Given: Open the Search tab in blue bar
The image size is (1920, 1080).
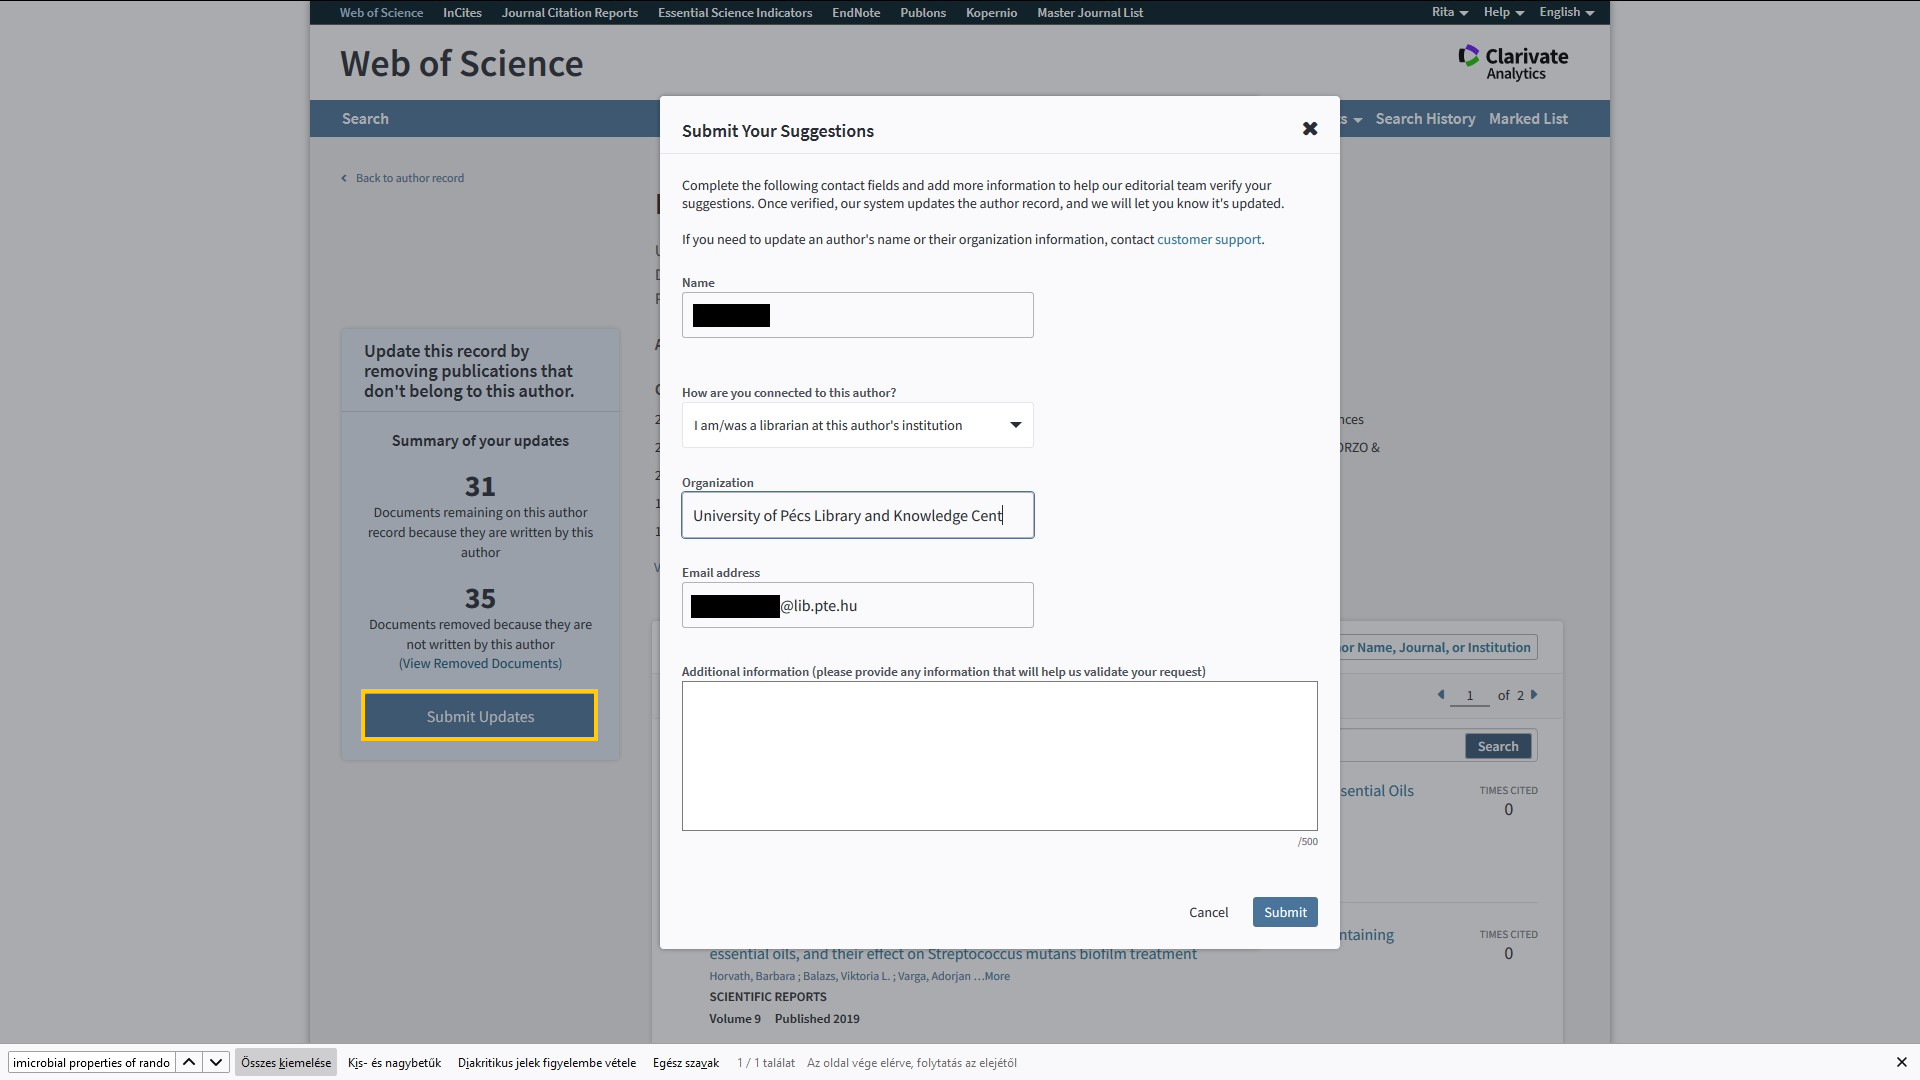Looking at the screenshot, I should pyautogui.click(x=365, y=118).
